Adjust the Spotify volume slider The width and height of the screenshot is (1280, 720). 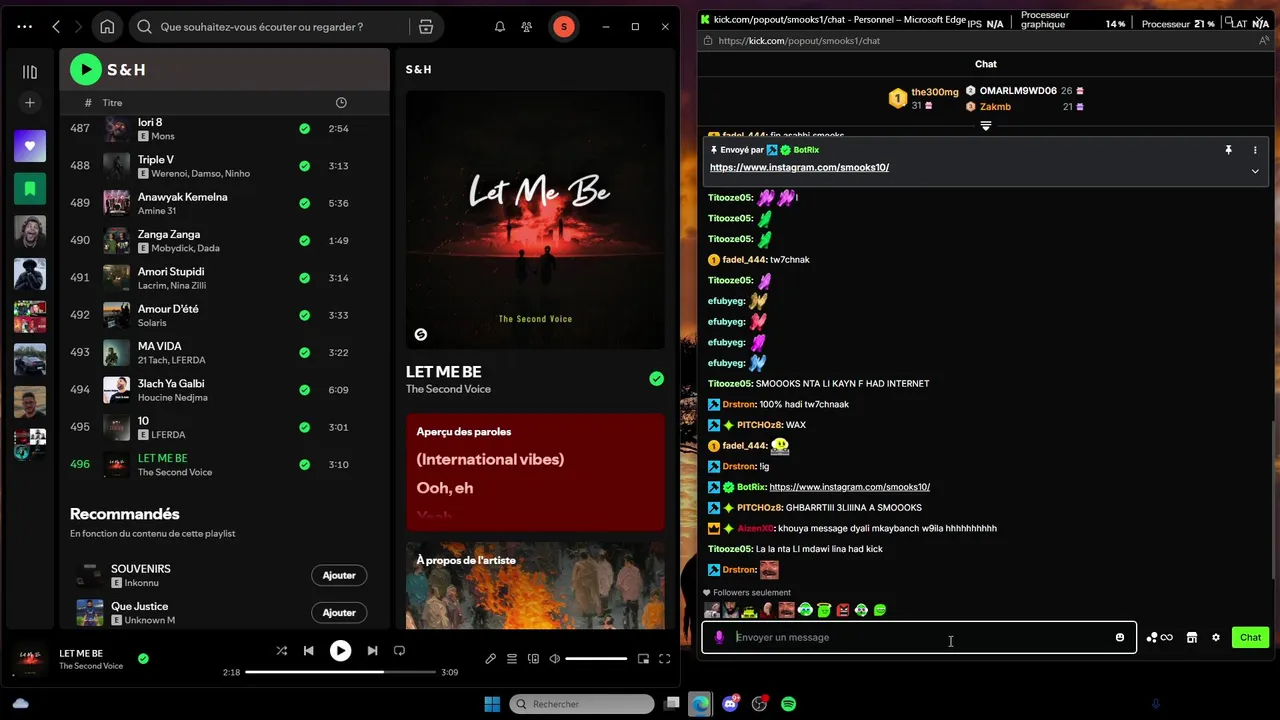[x=596, y=659]
